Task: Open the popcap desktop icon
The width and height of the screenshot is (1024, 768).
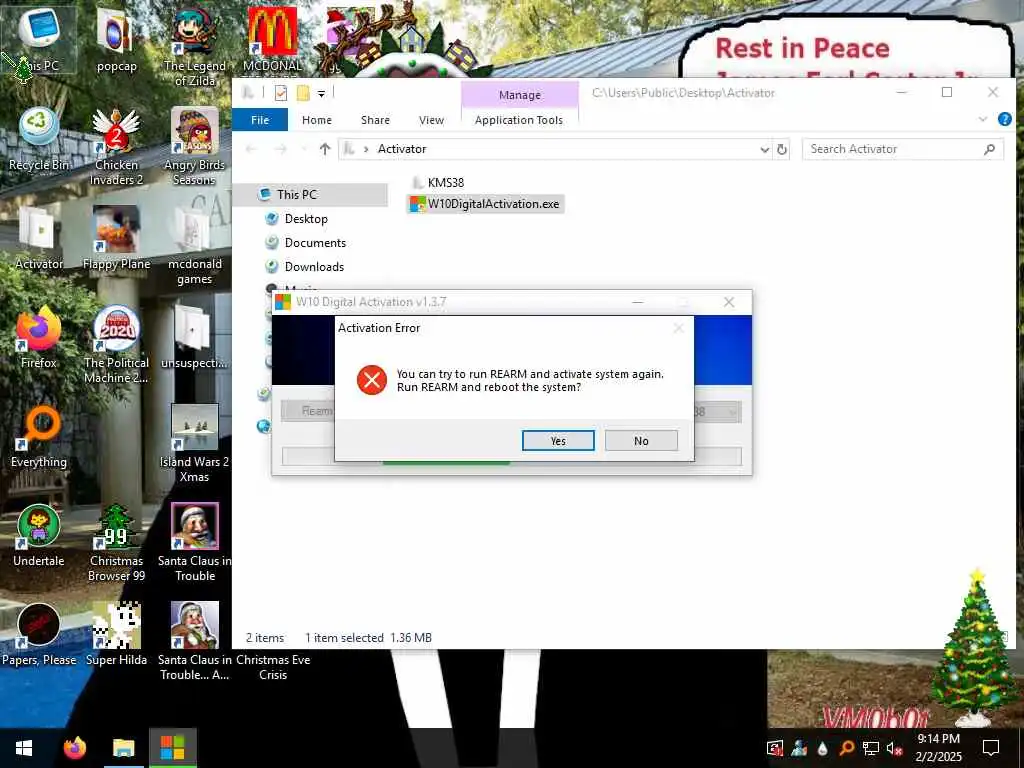Action: pos(116,40)
